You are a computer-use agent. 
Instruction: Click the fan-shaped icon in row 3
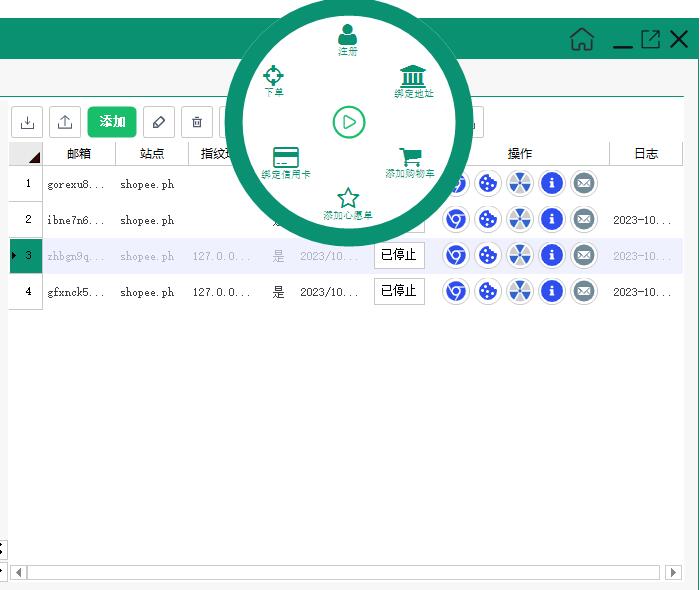[520, 255]
